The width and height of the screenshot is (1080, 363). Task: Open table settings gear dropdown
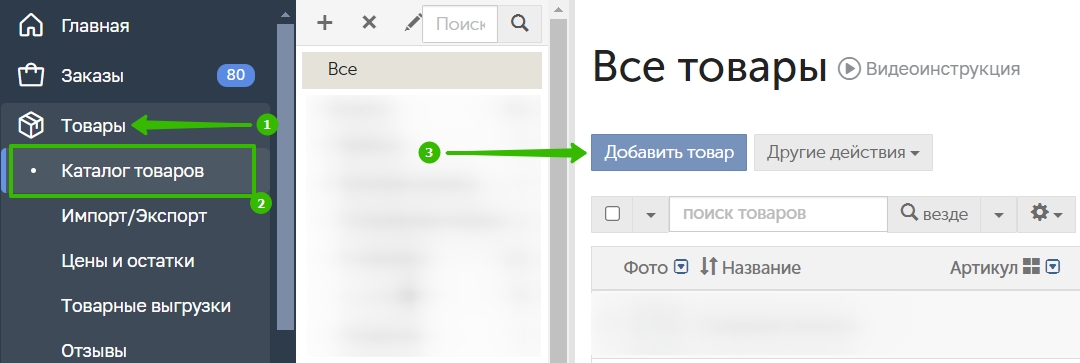point(1046,214)
